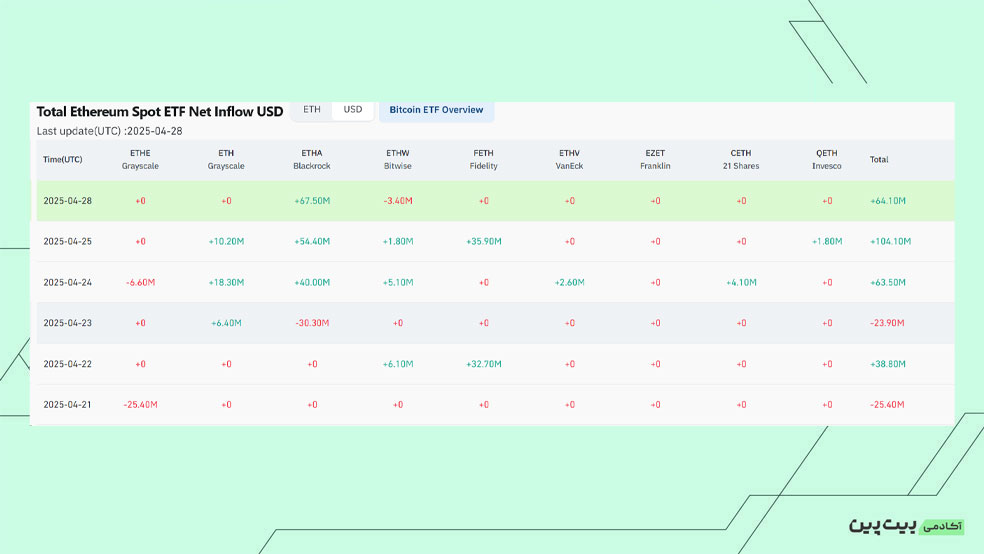Click the CETH 21 Shares column header

point(741,159)
